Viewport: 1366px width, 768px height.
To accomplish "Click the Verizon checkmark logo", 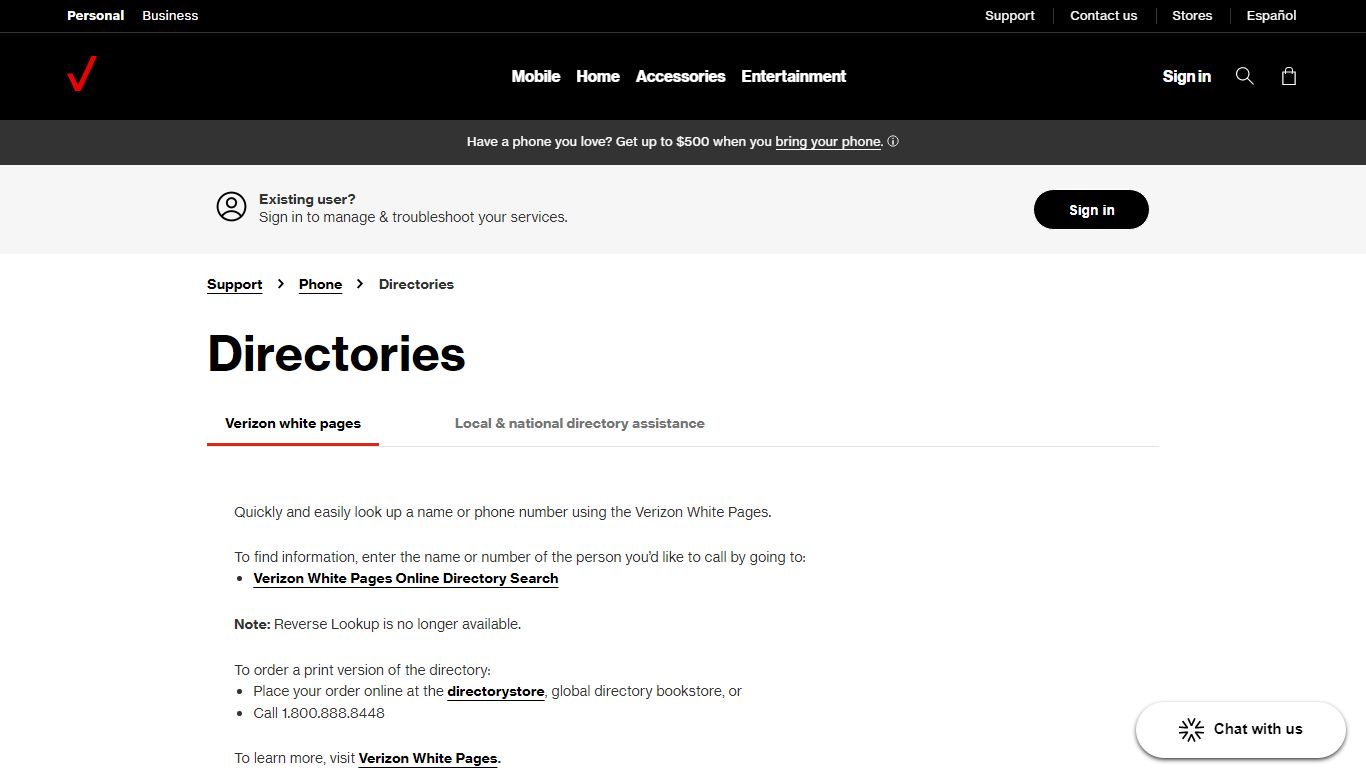I will (82, 75).
